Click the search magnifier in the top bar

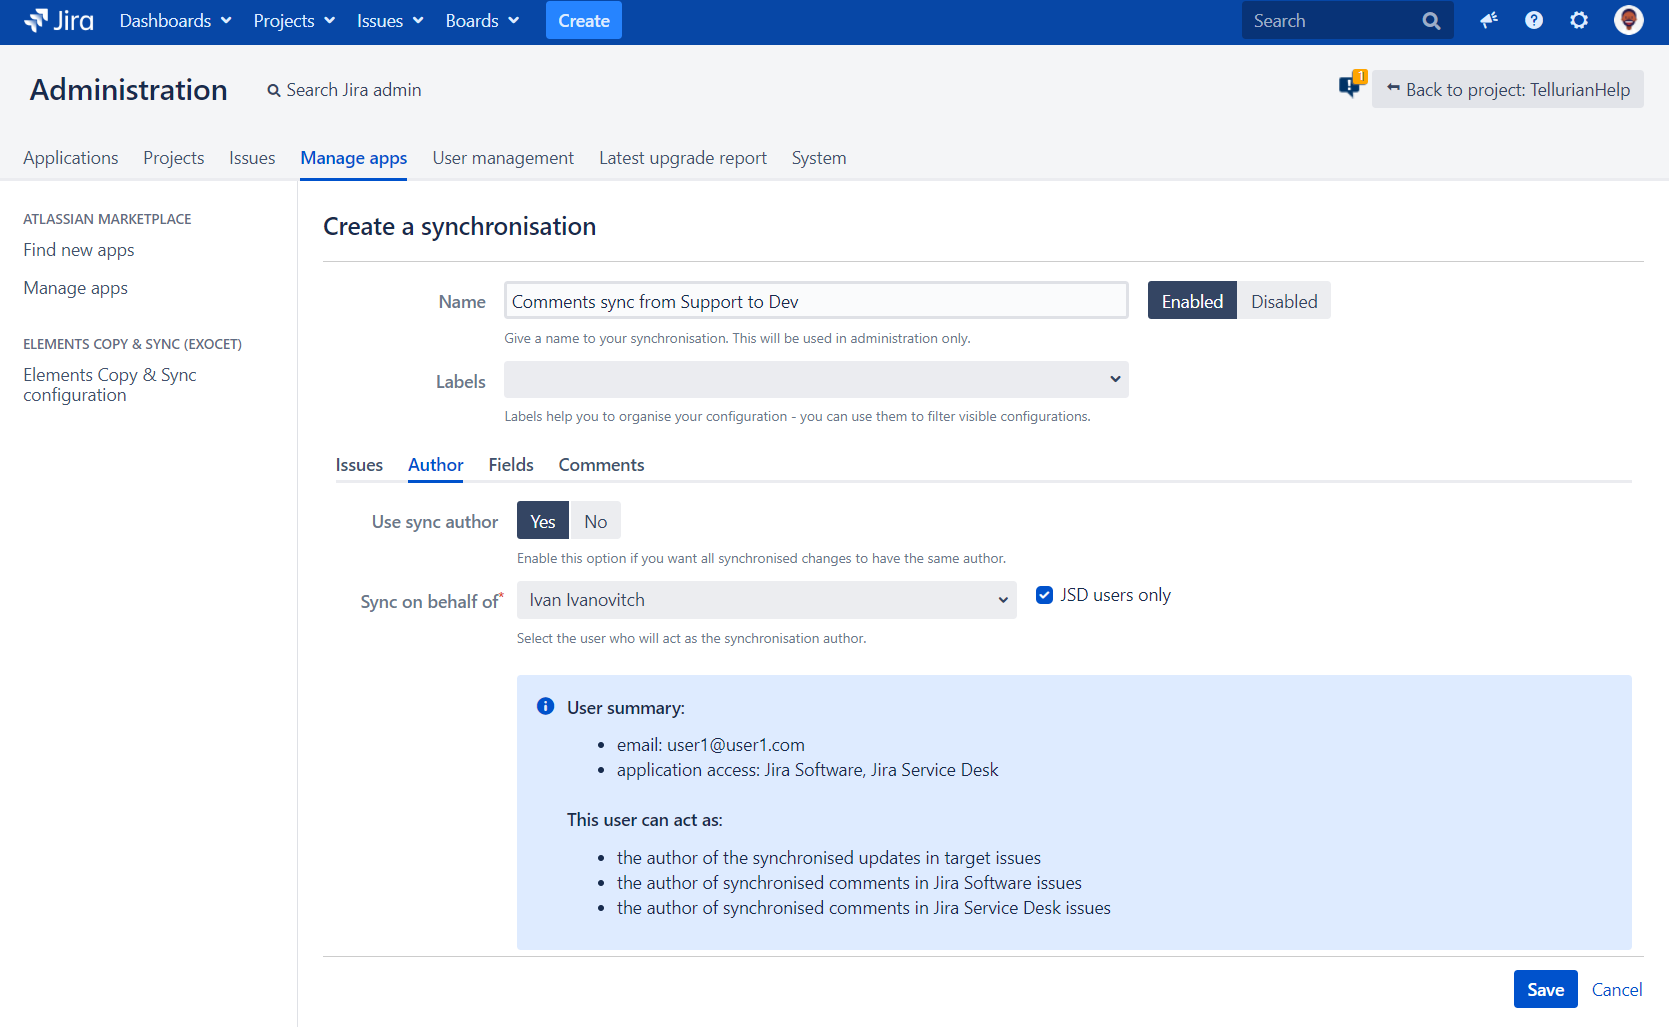(1431, 20)
